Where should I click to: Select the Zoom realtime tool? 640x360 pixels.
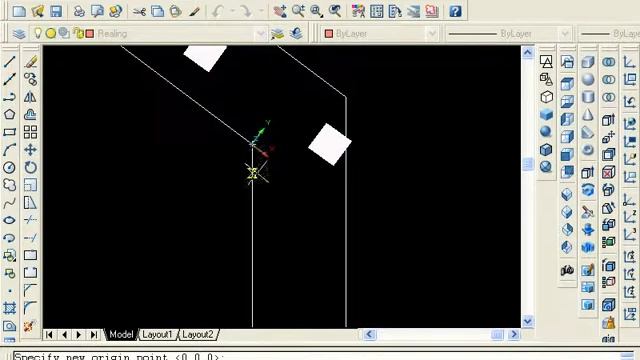pos(298,11)
